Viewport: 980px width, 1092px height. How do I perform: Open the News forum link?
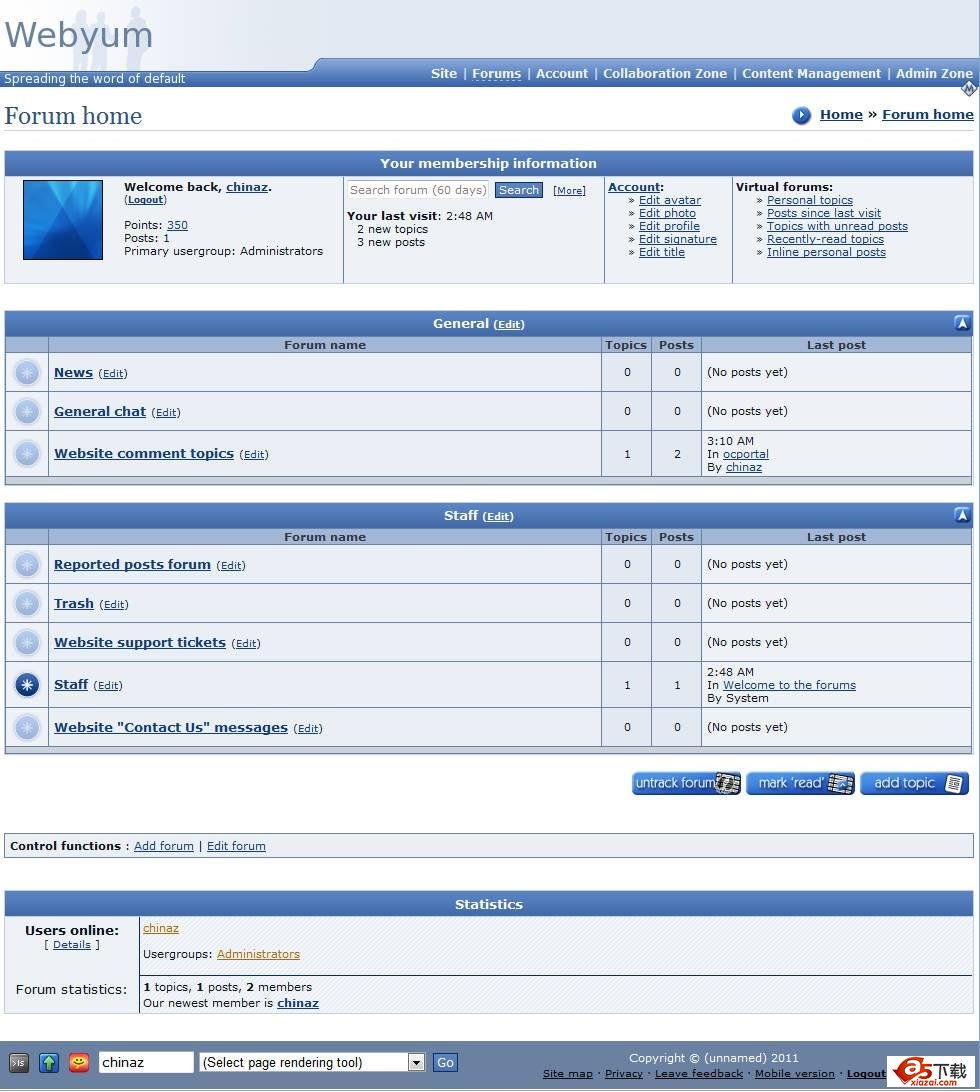73,373
